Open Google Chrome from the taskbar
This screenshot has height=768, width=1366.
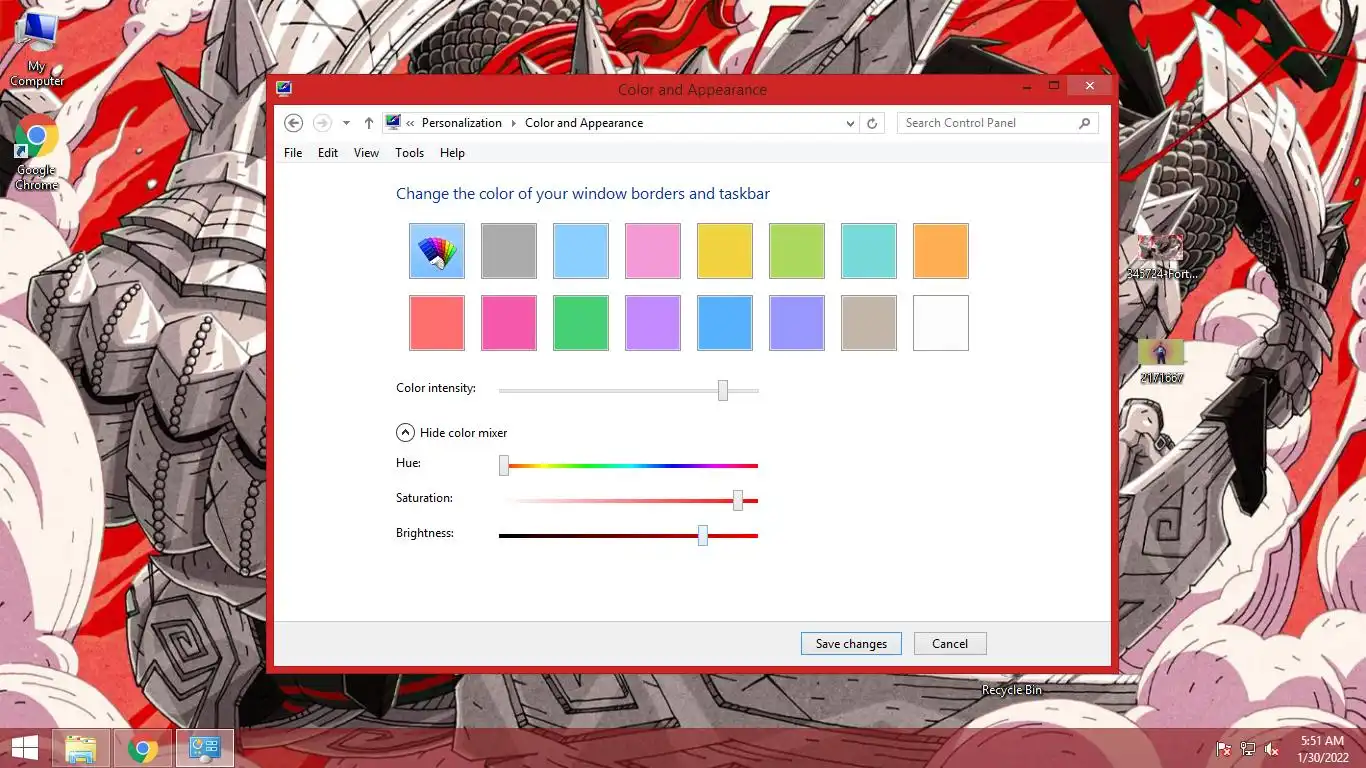[143, 748]
